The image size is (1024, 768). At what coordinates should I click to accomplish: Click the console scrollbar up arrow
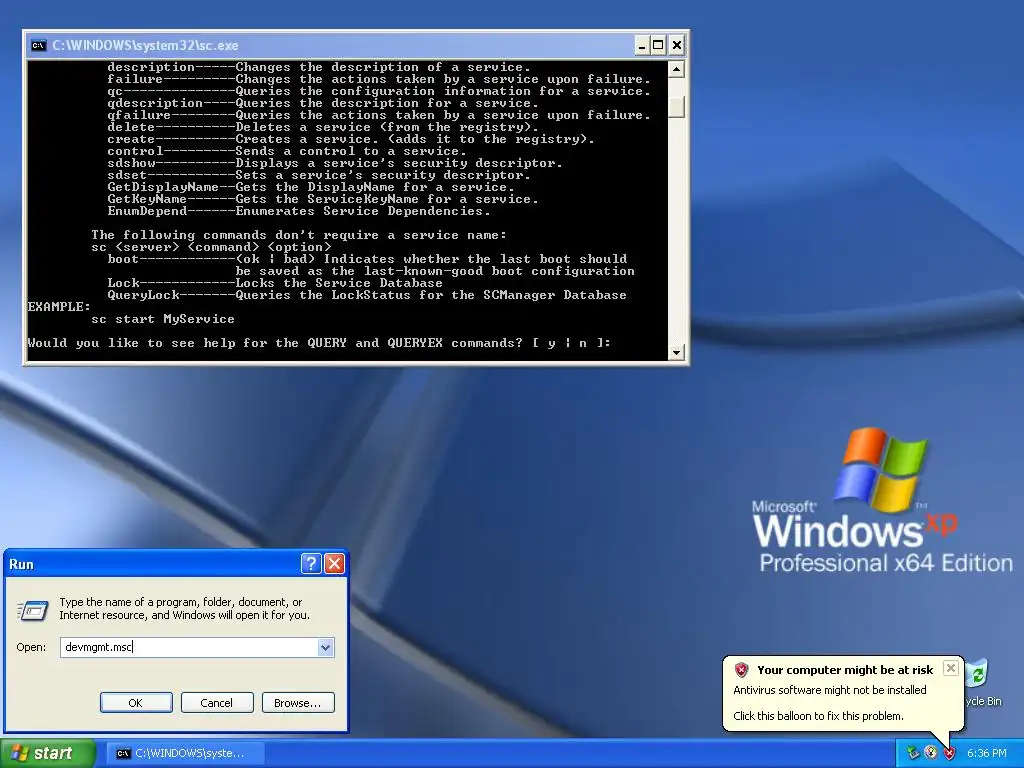tap(677, 69)
